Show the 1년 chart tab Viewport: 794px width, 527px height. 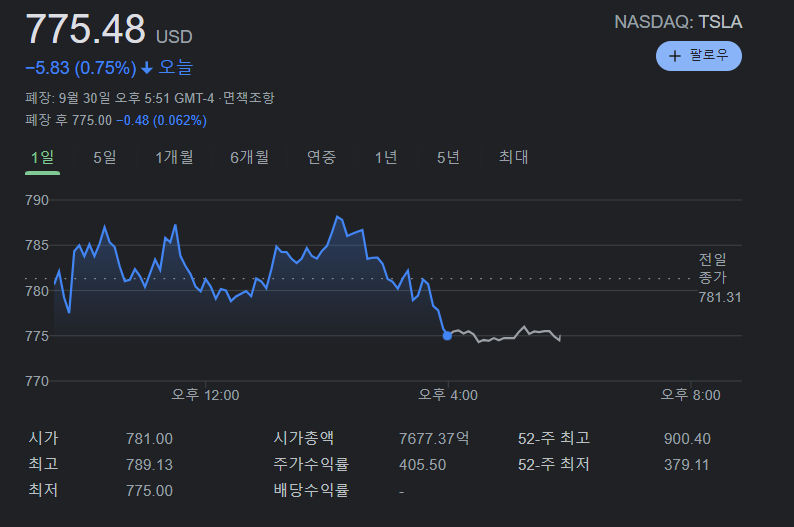pyautogui.click(x=386, y=157)
